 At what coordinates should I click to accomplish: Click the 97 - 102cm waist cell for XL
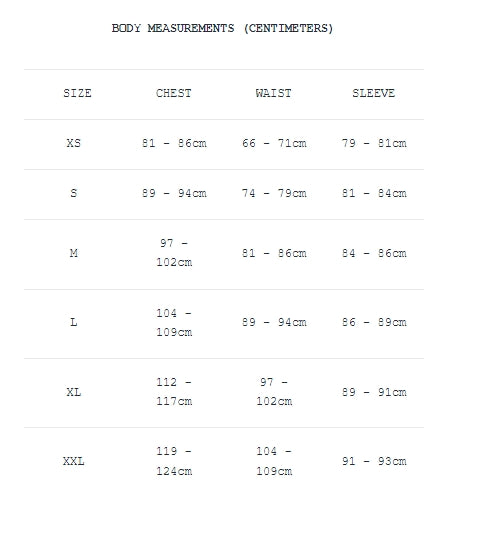[x=274, y=392]
